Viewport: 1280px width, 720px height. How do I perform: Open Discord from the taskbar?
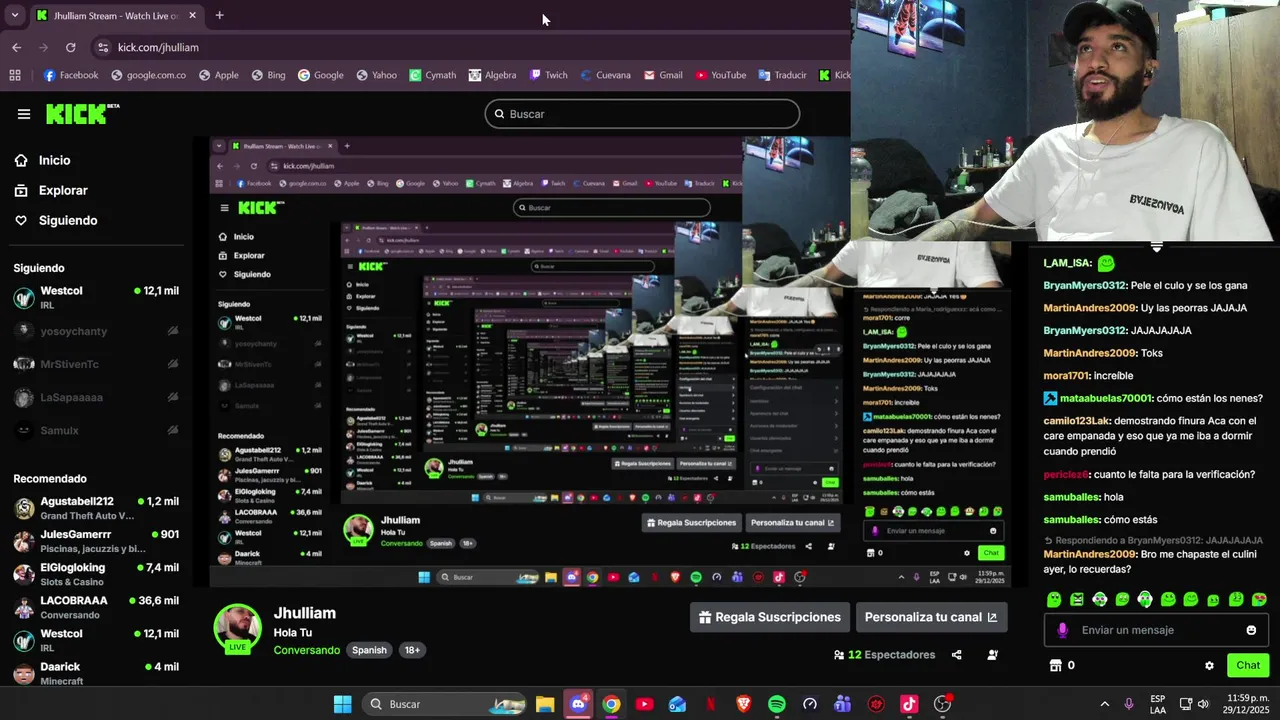(x=578, y=704)
